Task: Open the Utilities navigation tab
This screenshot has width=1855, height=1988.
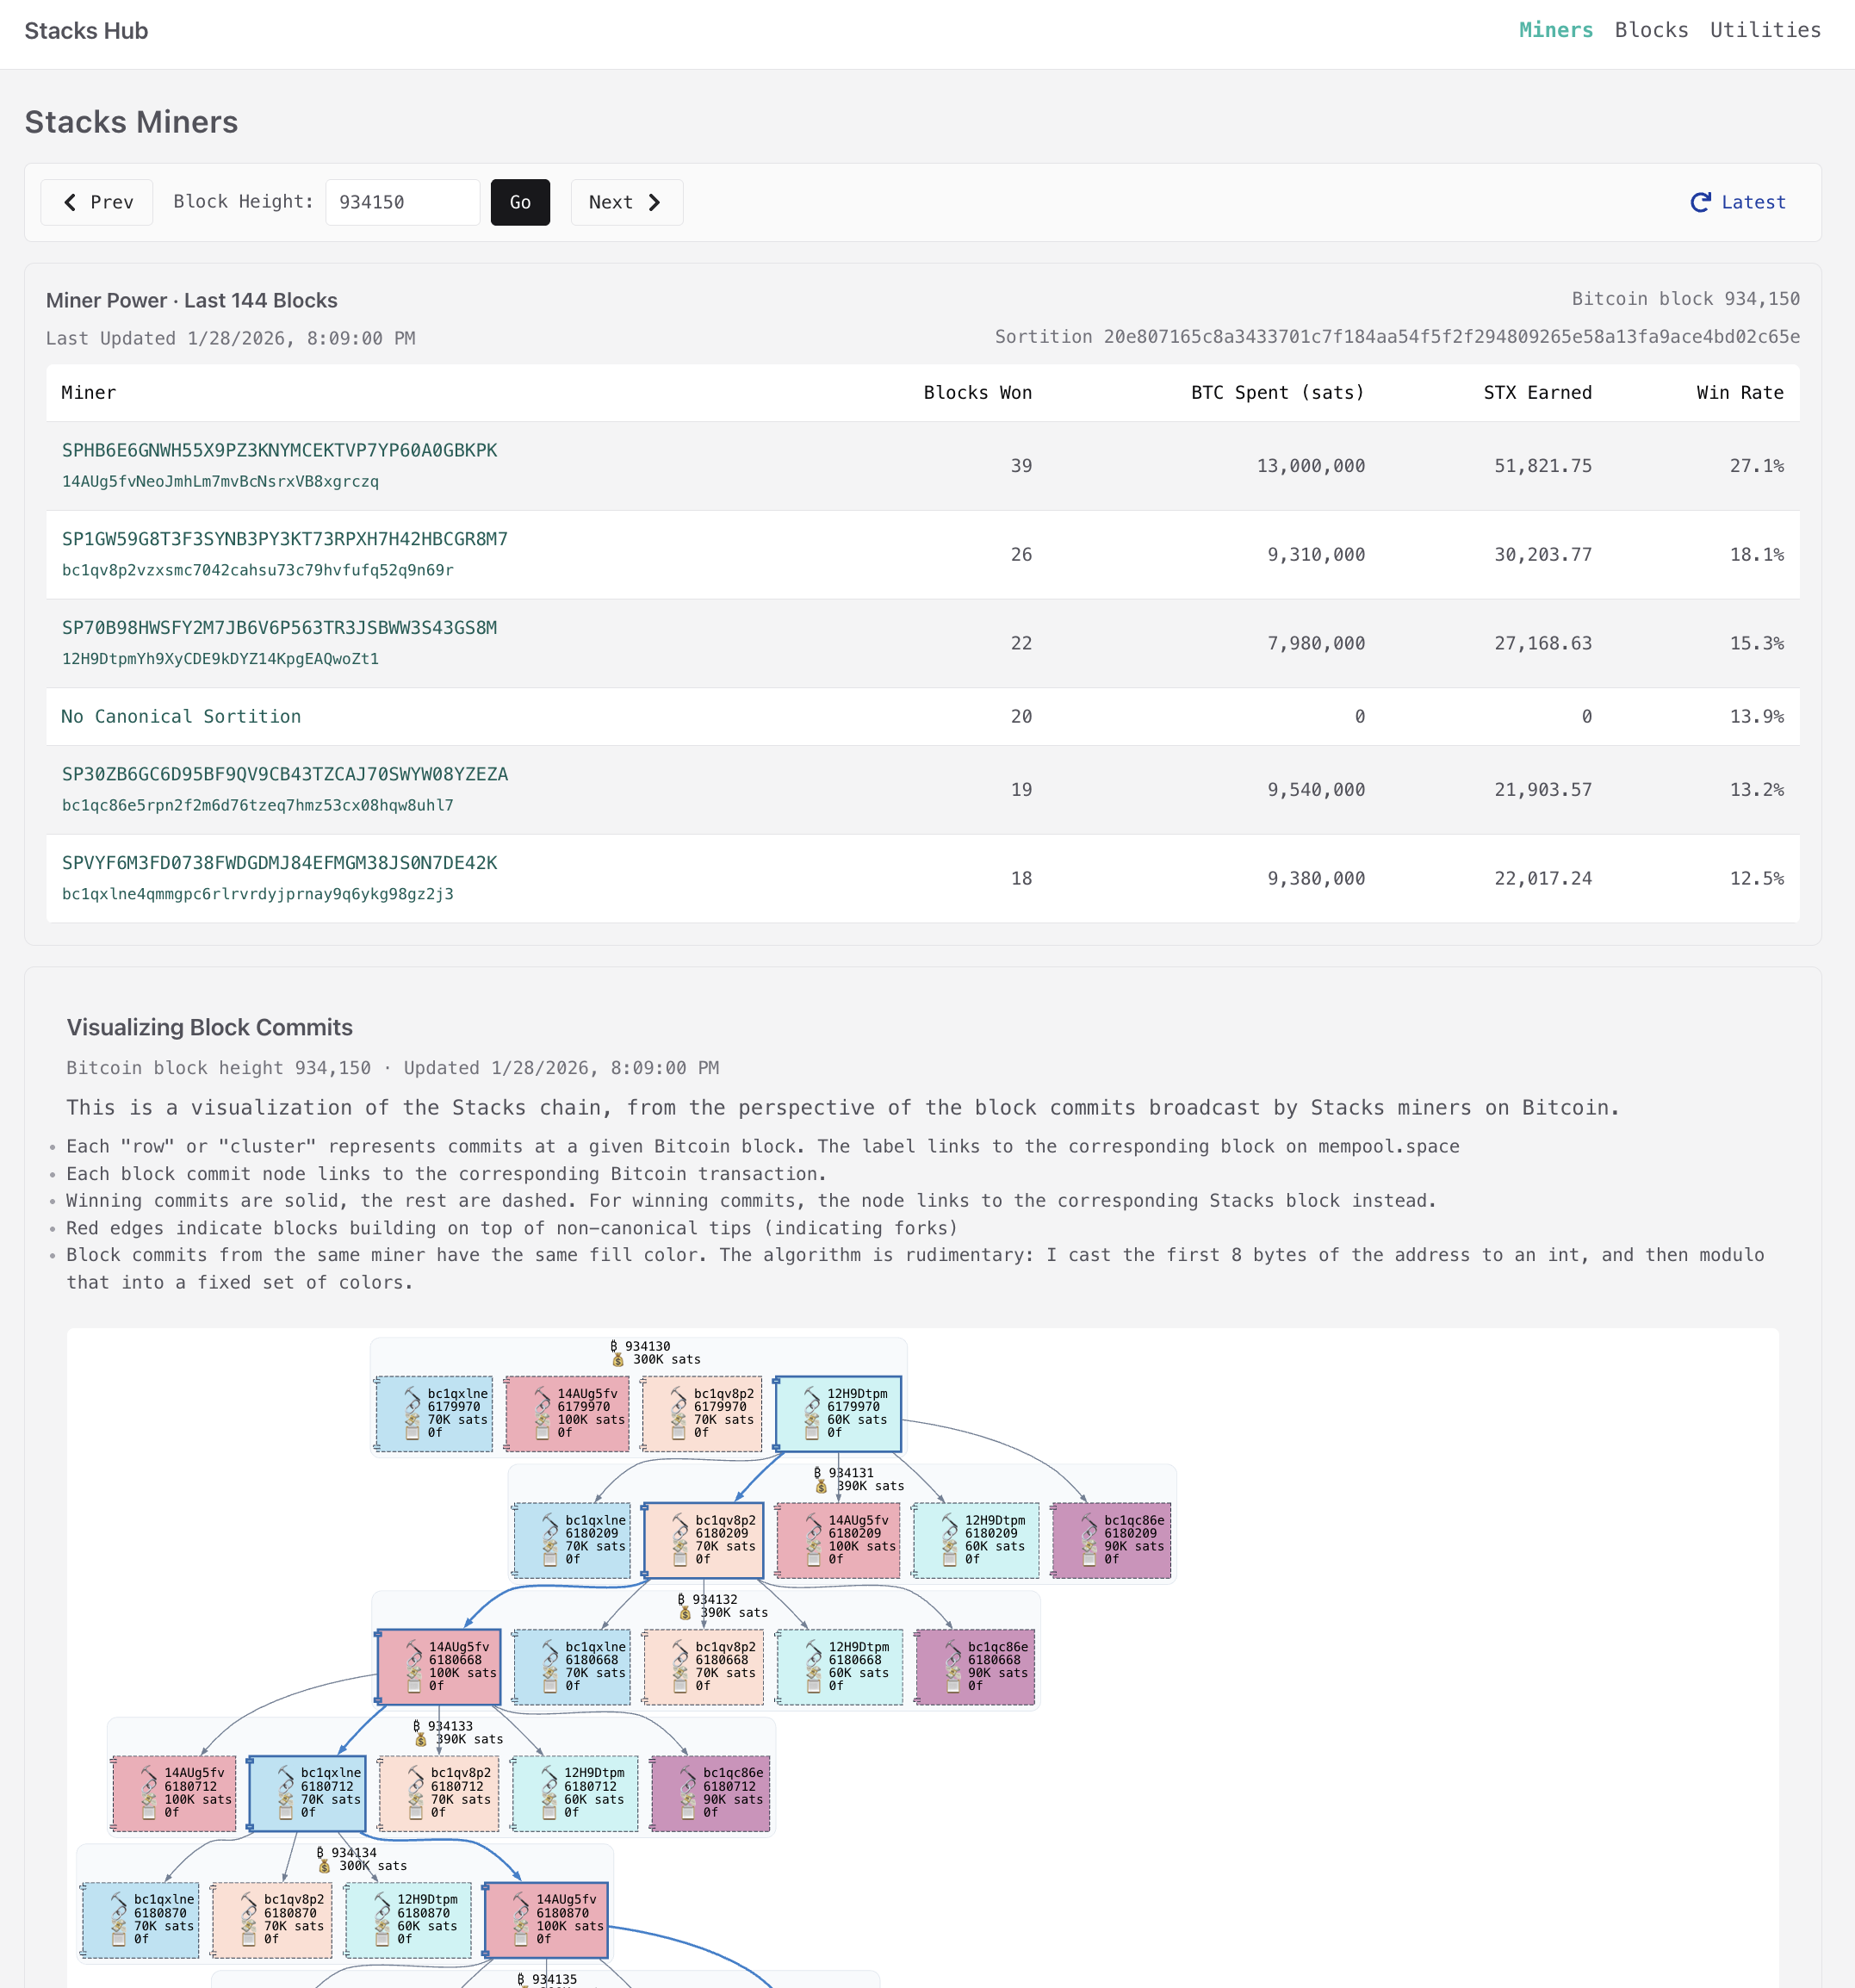Action: coord(1765,30)
